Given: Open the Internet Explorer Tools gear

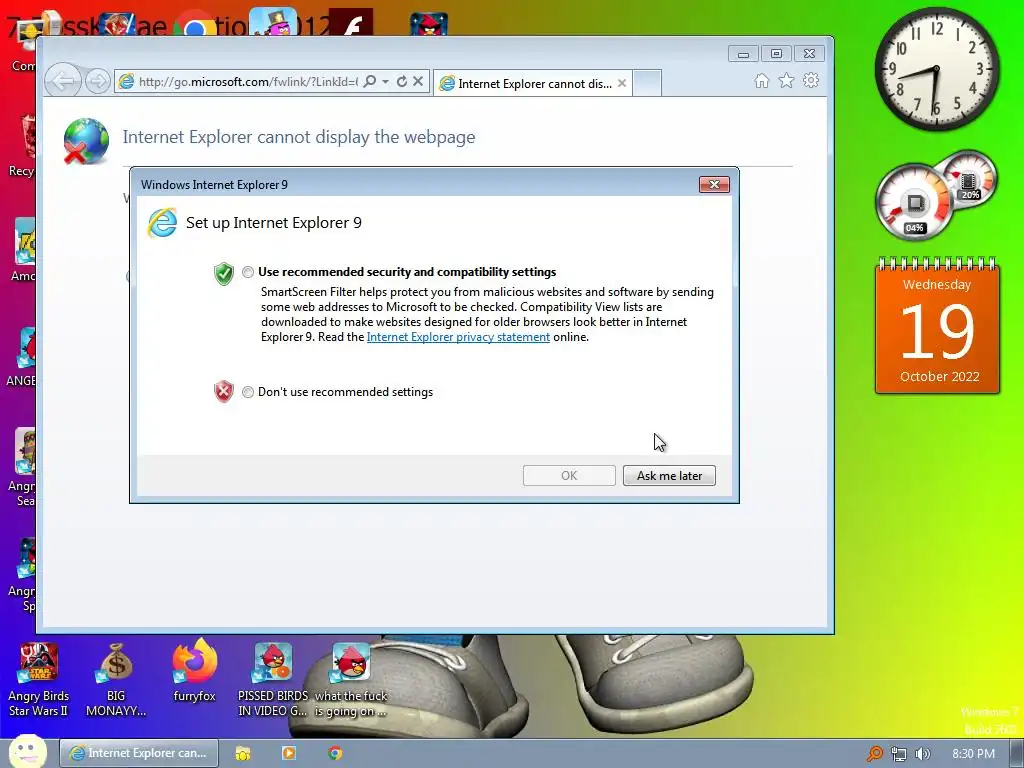Looking at the screenshot, I should 810,80.
